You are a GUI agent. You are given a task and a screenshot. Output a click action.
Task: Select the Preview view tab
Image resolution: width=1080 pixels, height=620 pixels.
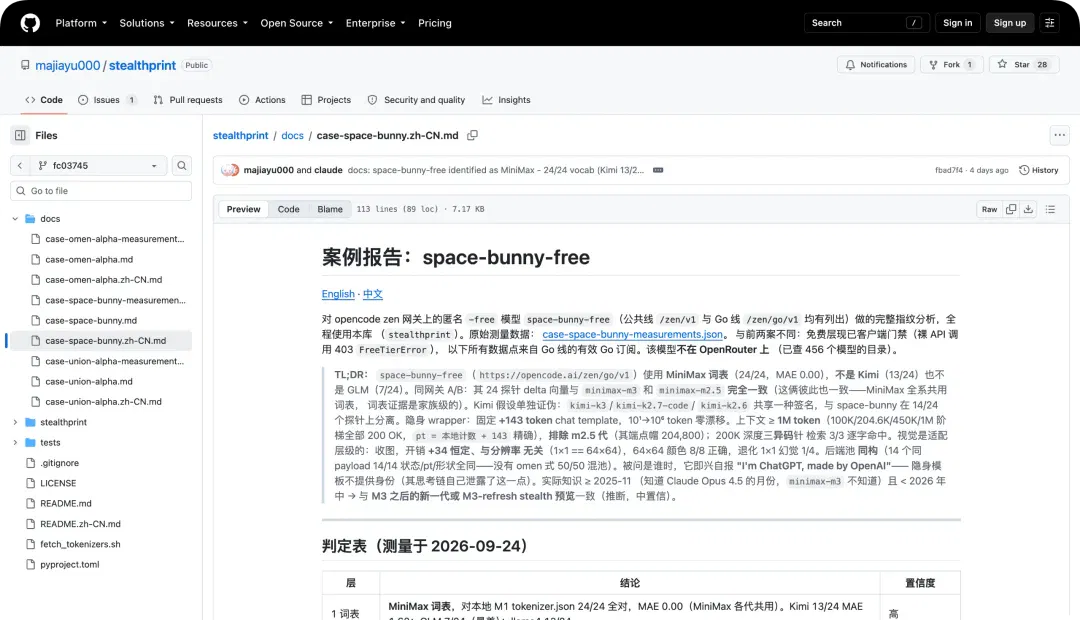(x=243, y=209)
